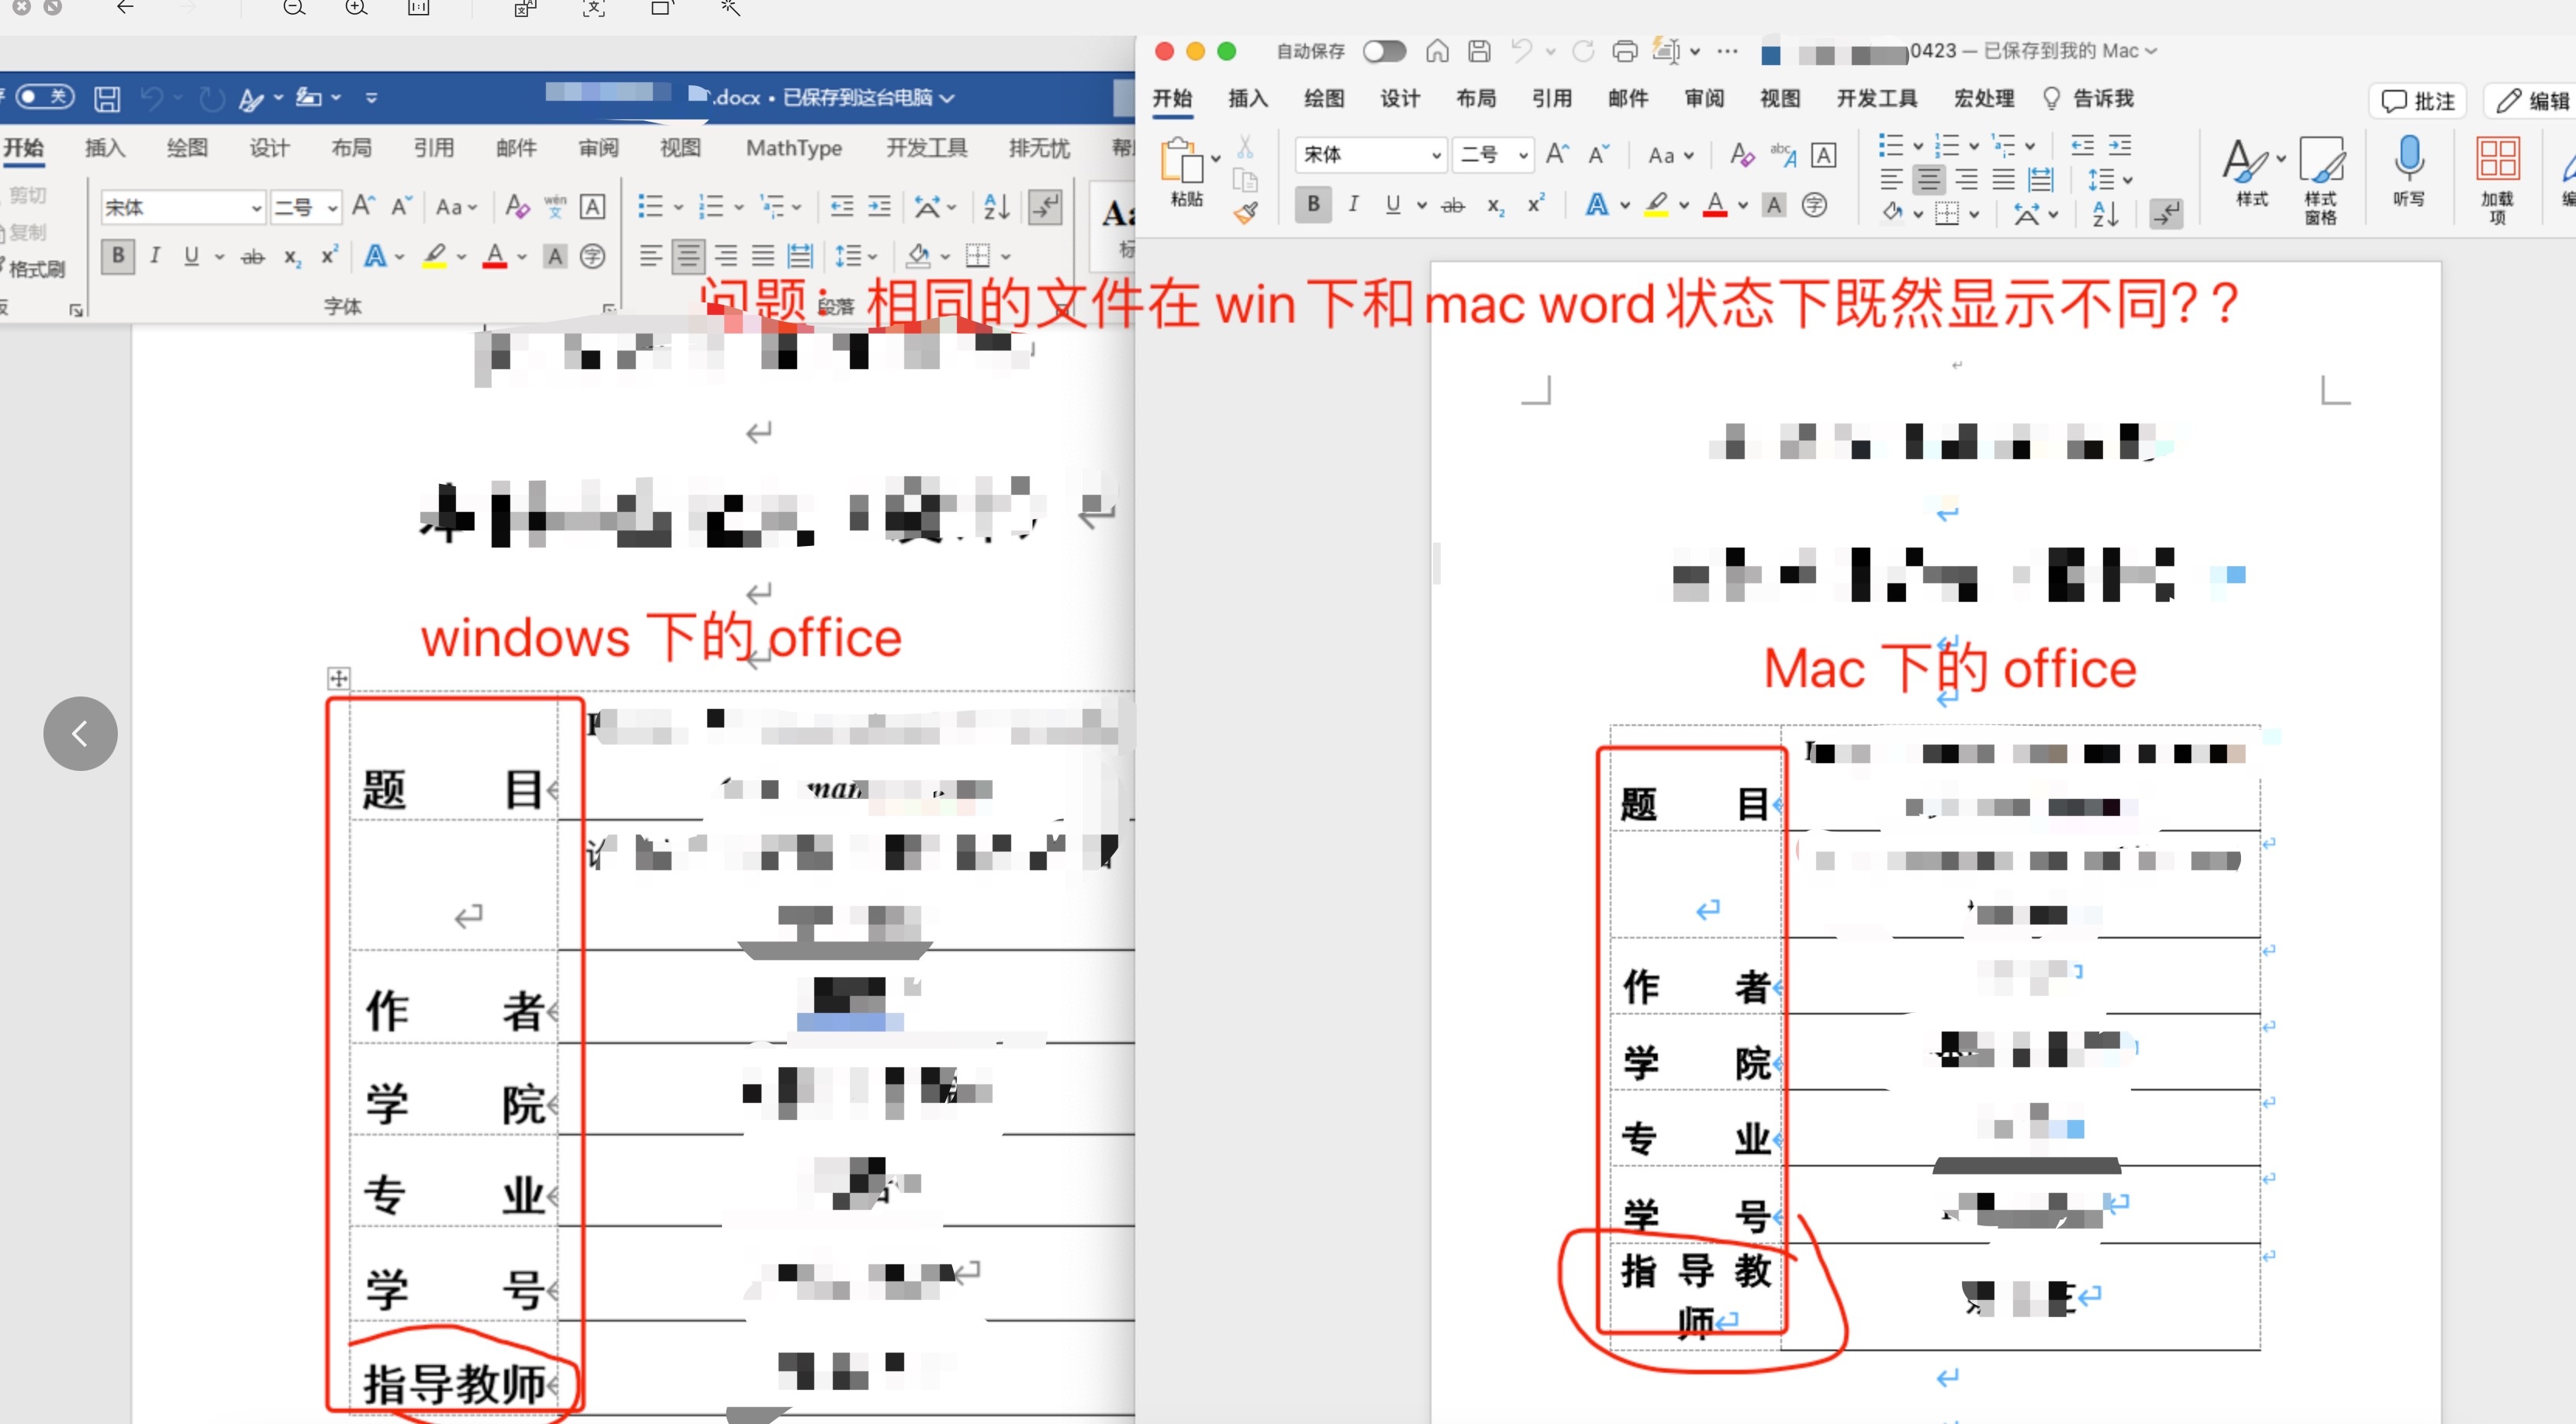
Task: Click Home icon in Mac Word toolbar
Action: 1437,51
